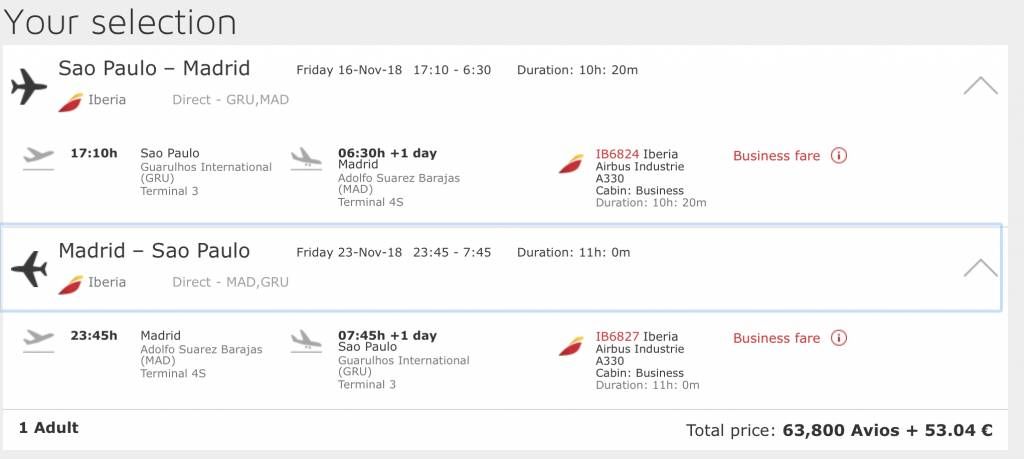This screenshot has width=1024, height=459.
Task: Click the return Business fare link
Action: click(776, 338)
